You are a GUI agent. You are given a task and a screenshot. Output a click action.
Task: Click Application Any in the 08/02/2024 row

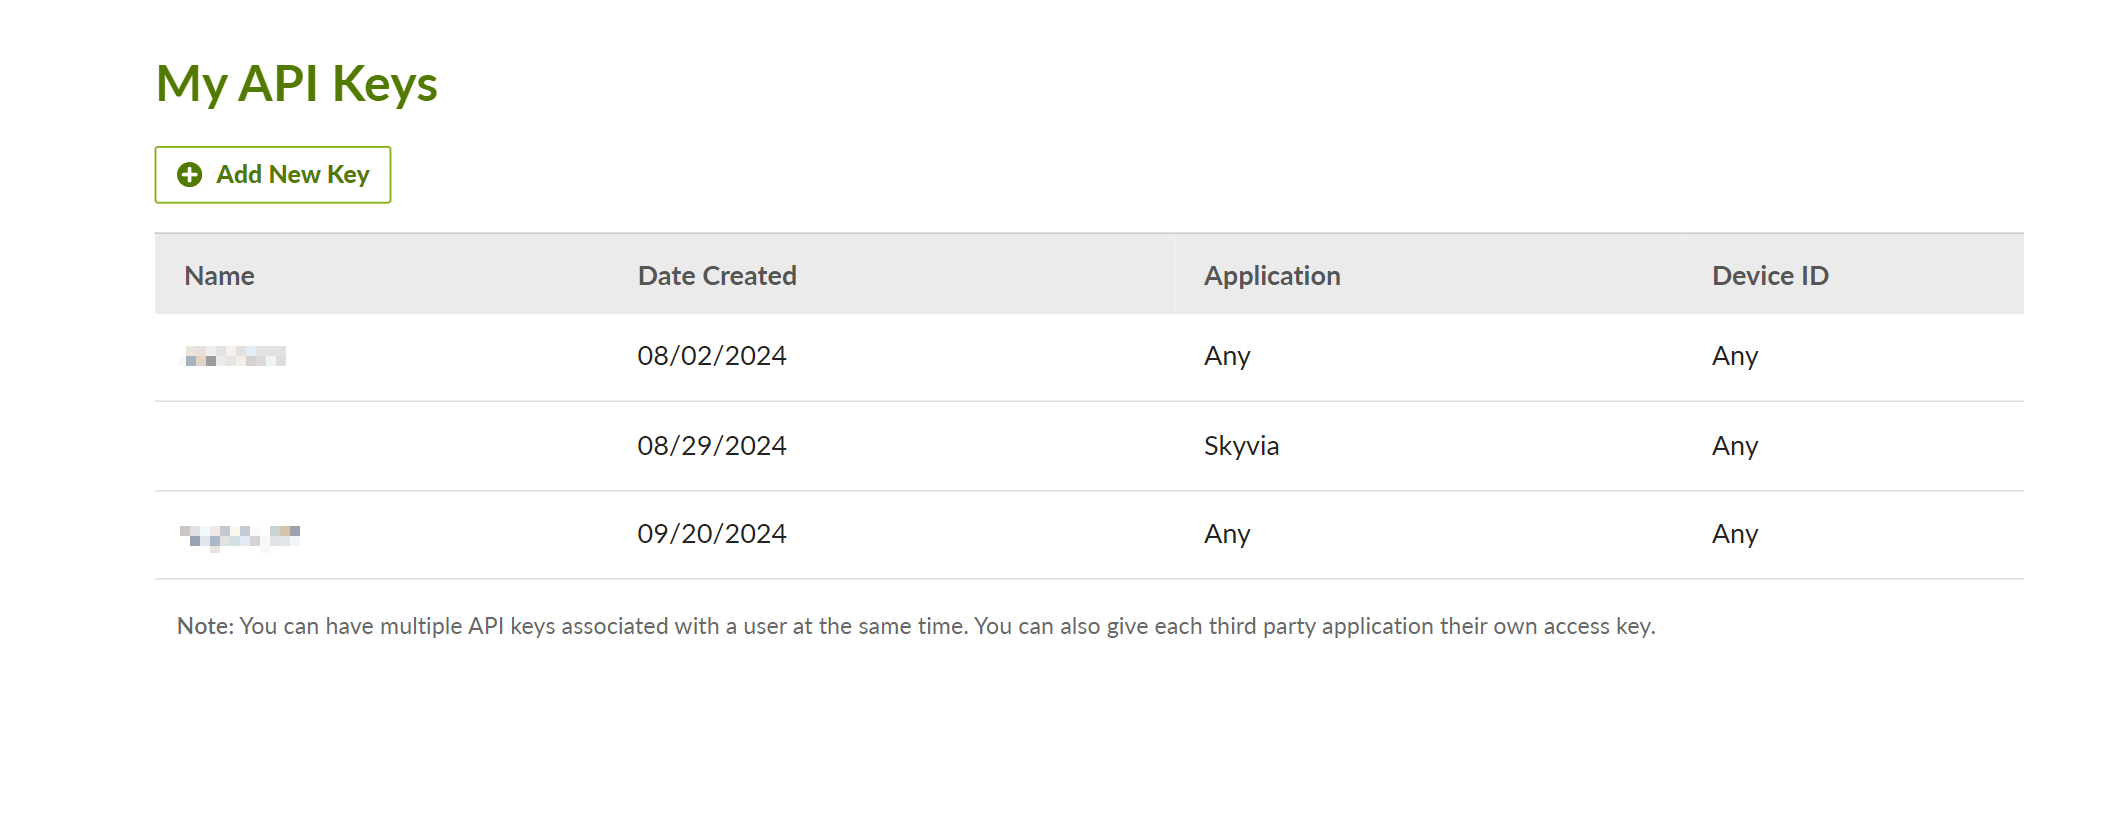pos(1227,356)
